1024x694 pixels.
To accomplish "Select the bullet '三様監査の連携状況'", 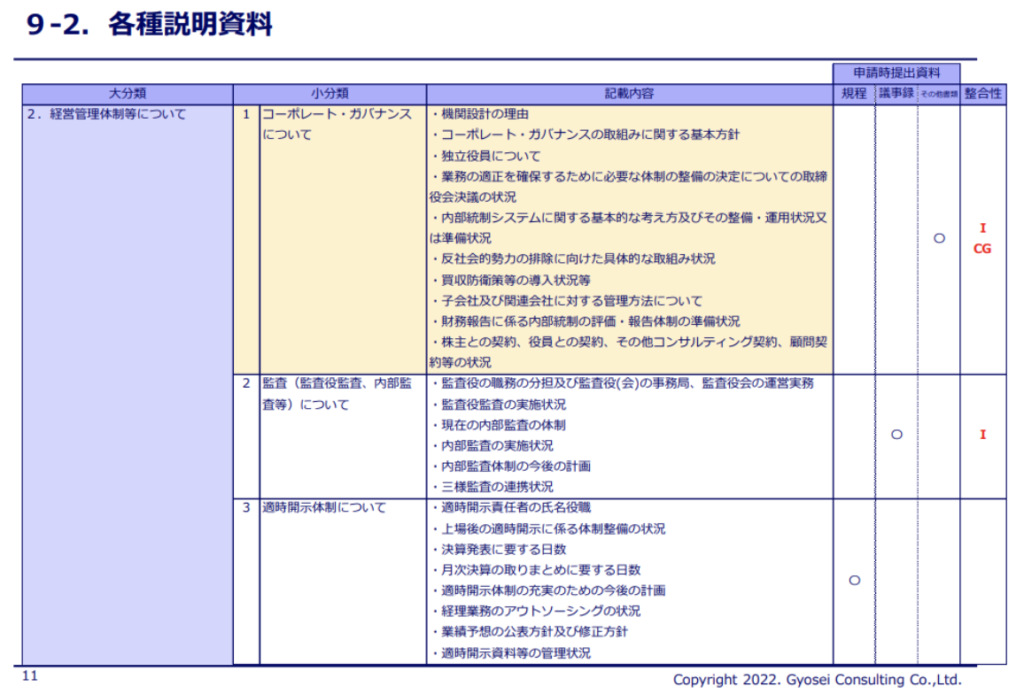I will [492, 487].
